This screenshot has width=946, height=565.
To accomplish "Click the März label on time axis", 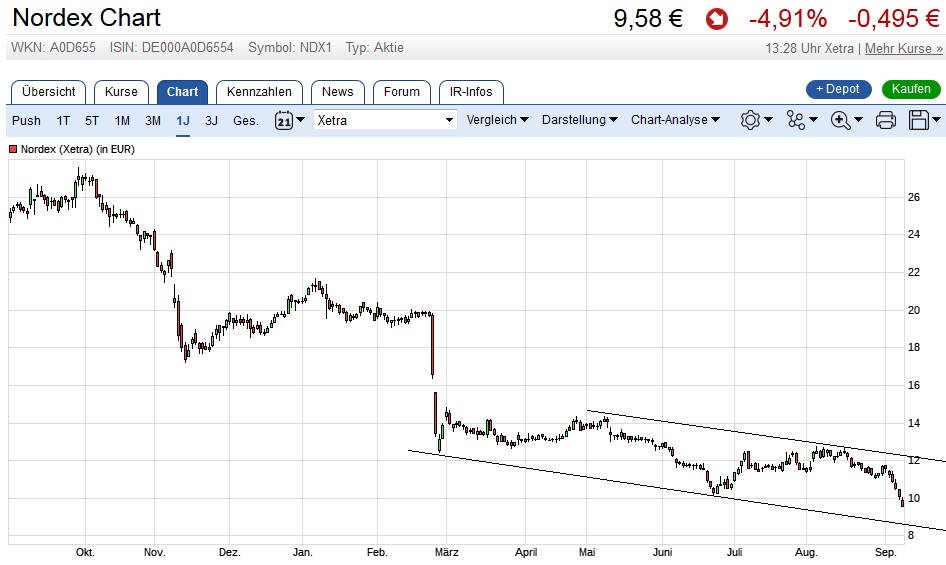I will tap(446, 552).
